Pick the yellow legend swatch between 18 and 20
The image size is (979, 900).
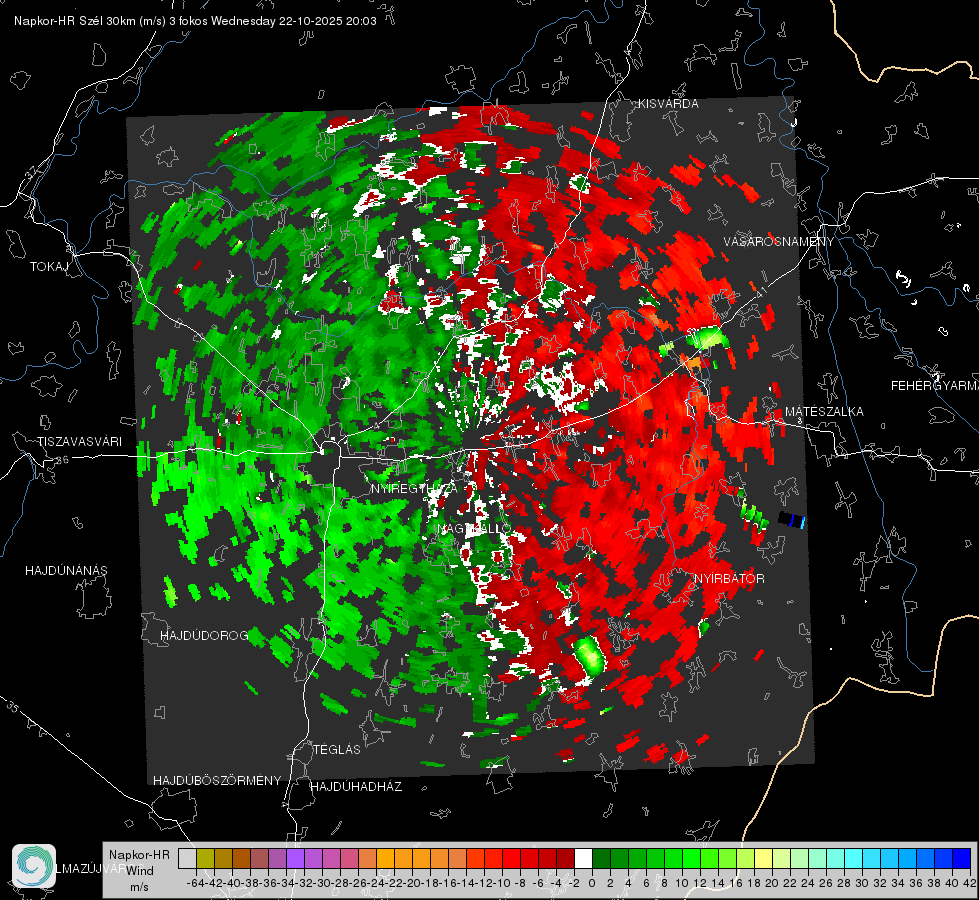click(x=763, y=859)
